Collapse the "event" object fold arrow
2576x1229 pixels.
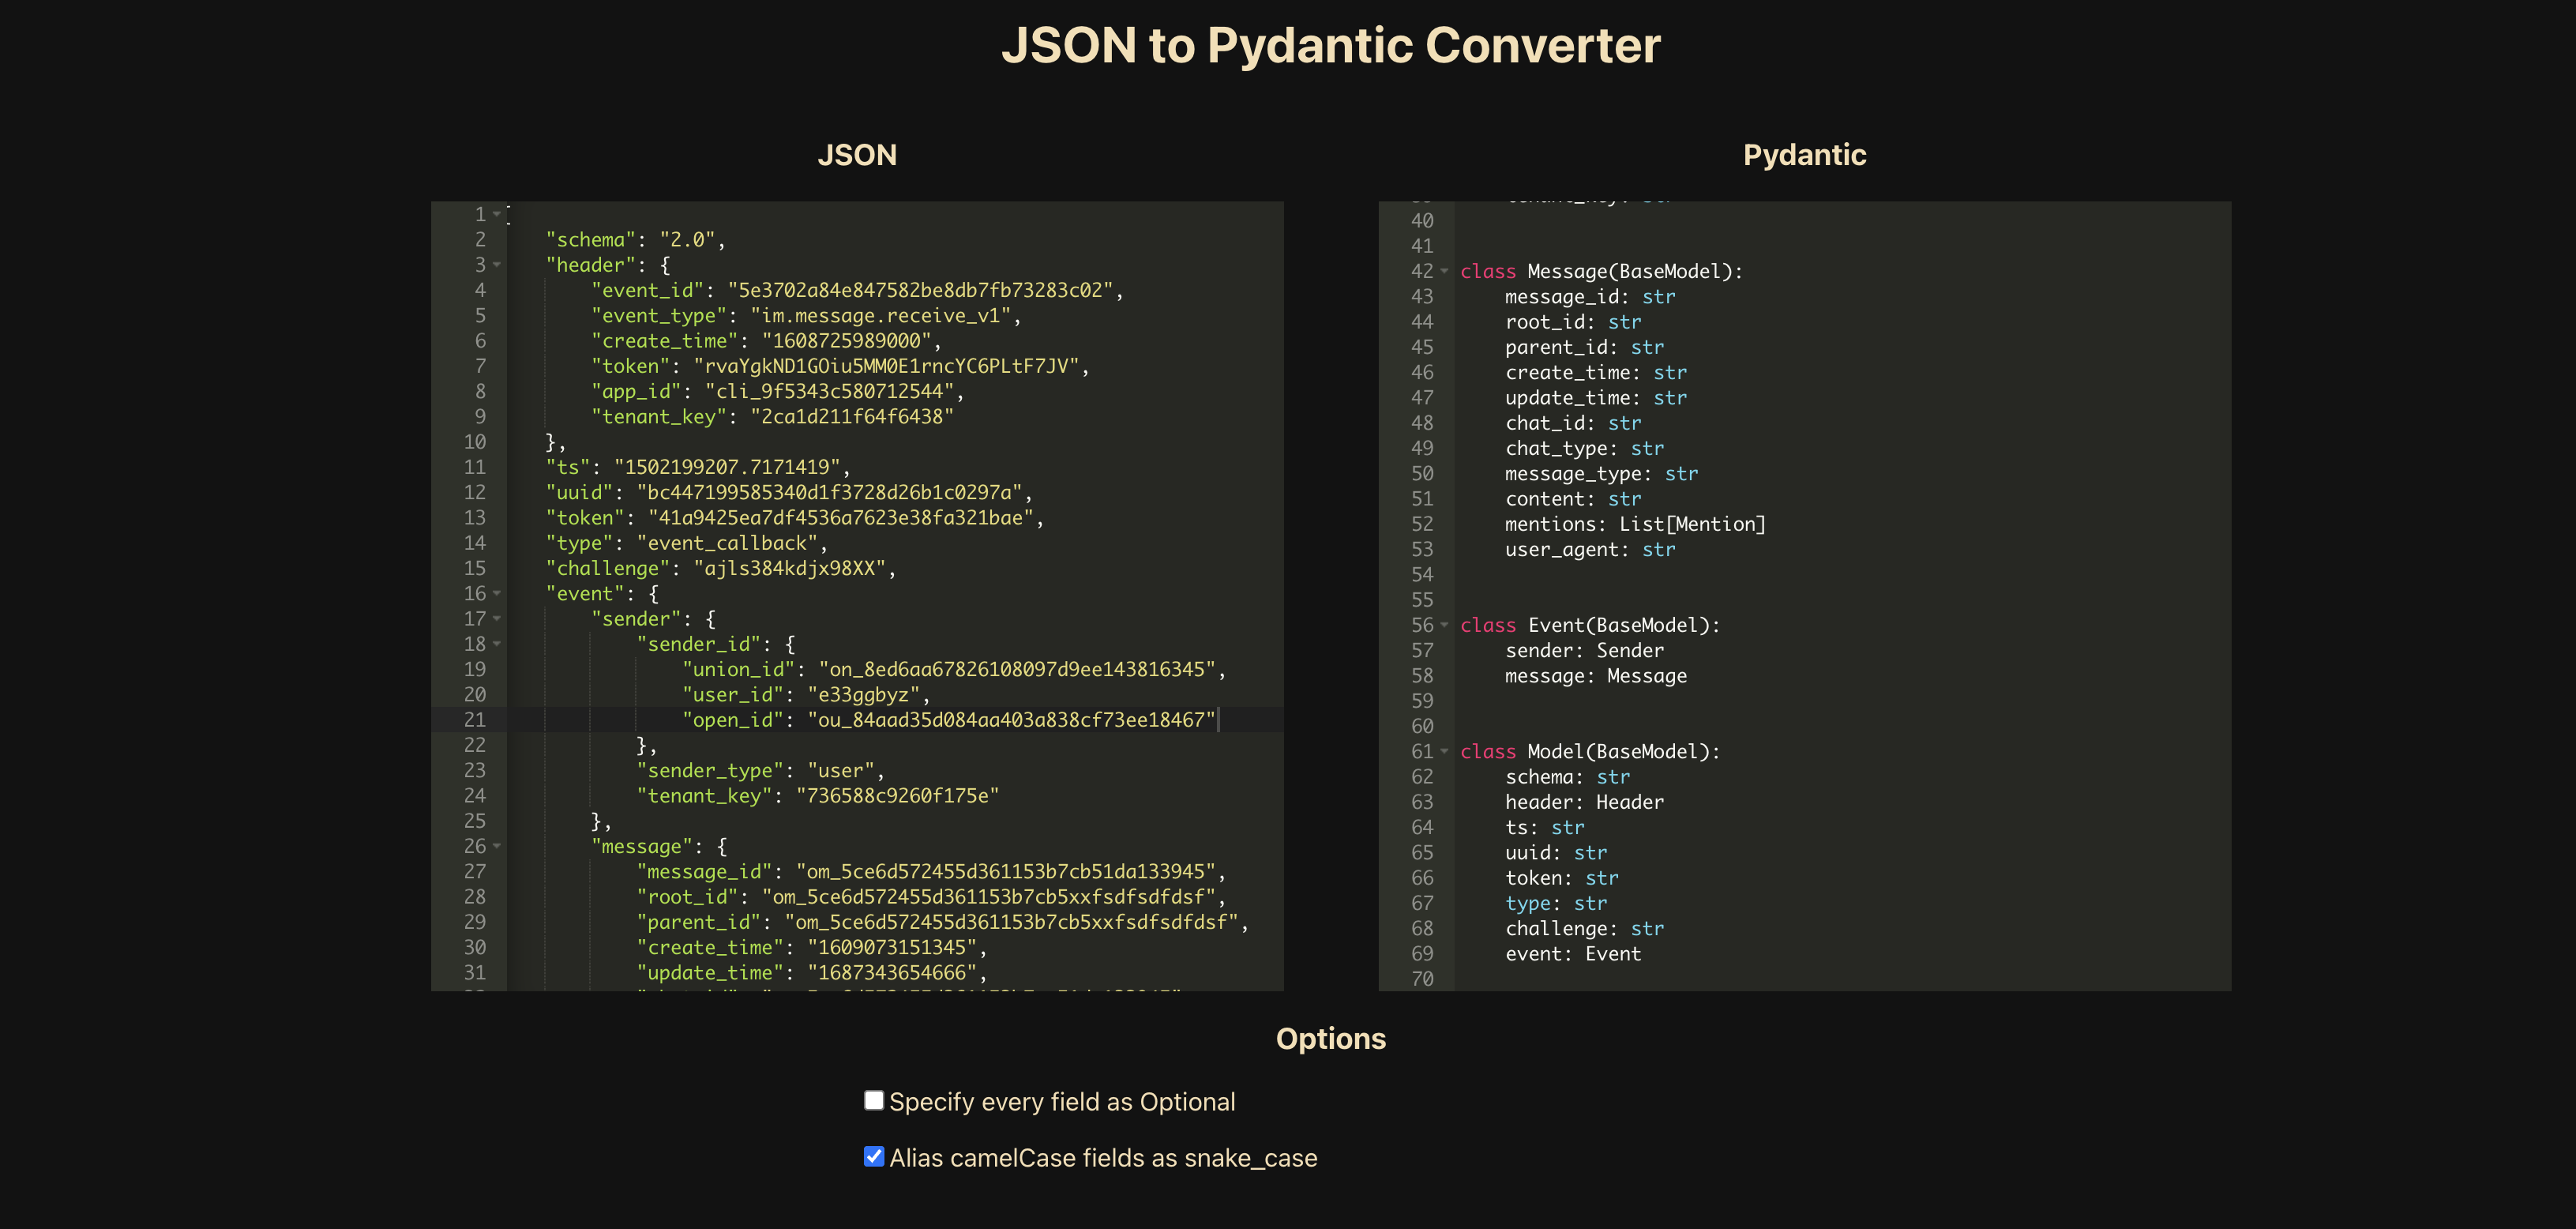point(497,594)
